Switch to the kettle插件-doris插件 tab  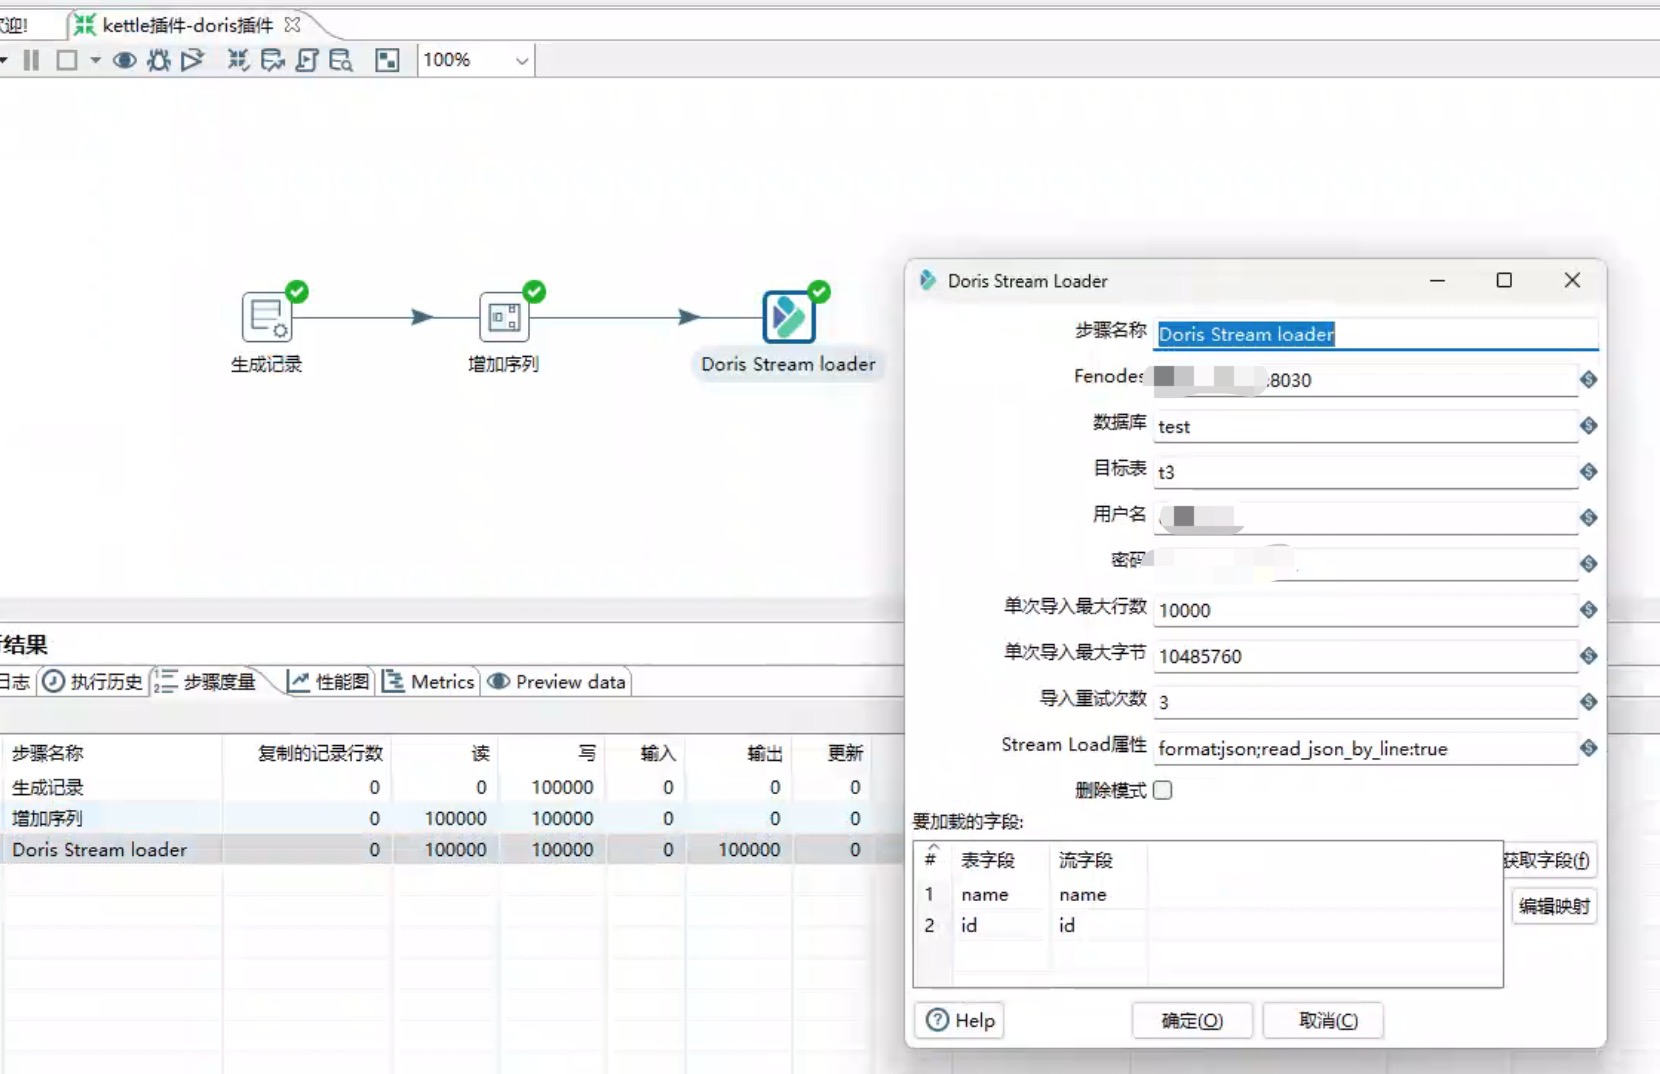point(187,25)
